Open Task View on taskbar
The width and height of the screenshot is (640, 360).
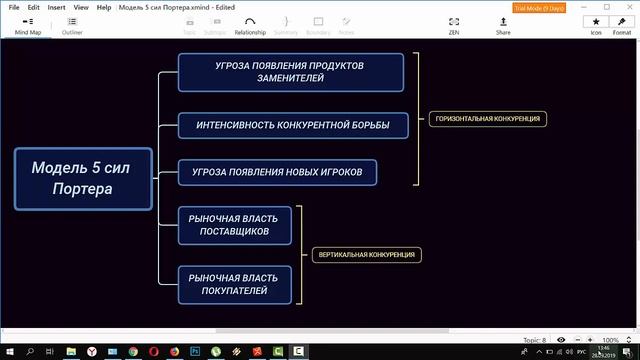[50, 351]
